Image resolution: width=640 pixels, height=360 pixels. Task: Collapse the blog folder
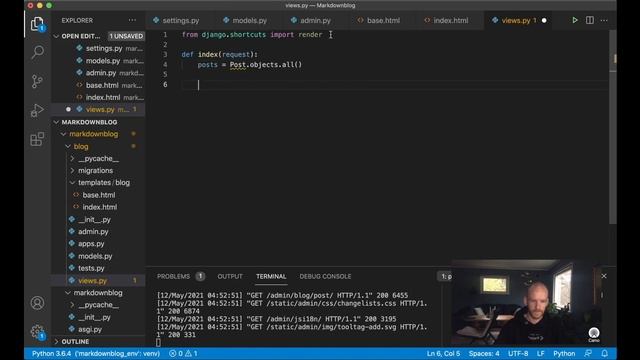(x=68, y=146)
